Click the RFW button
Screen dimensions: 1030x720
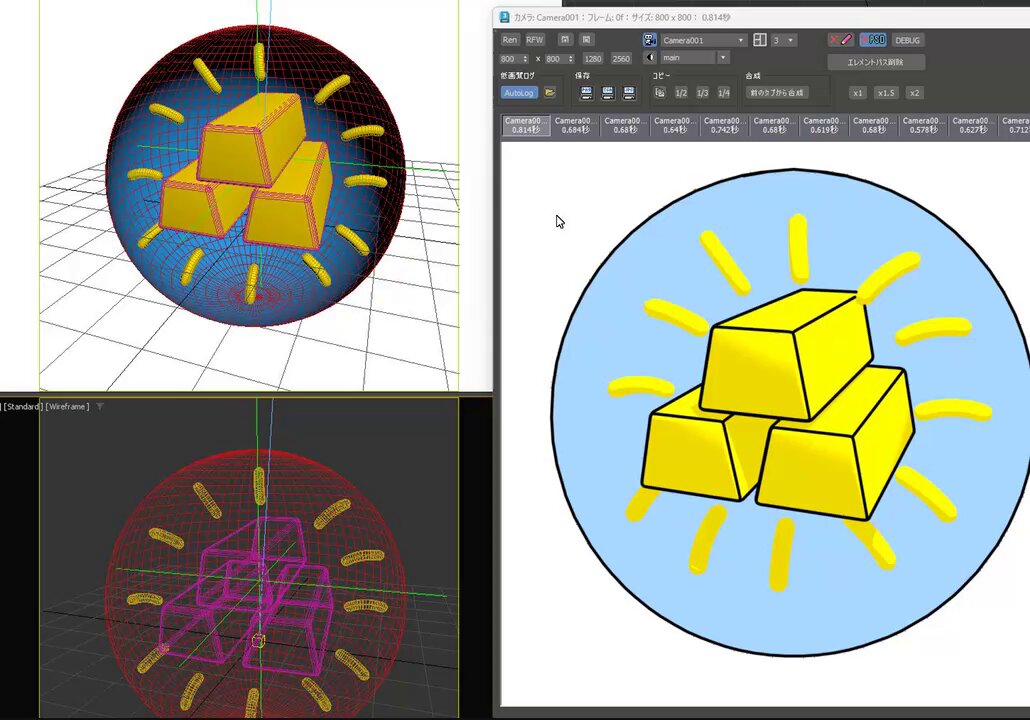pyautogui.click(x=535, y=40)
